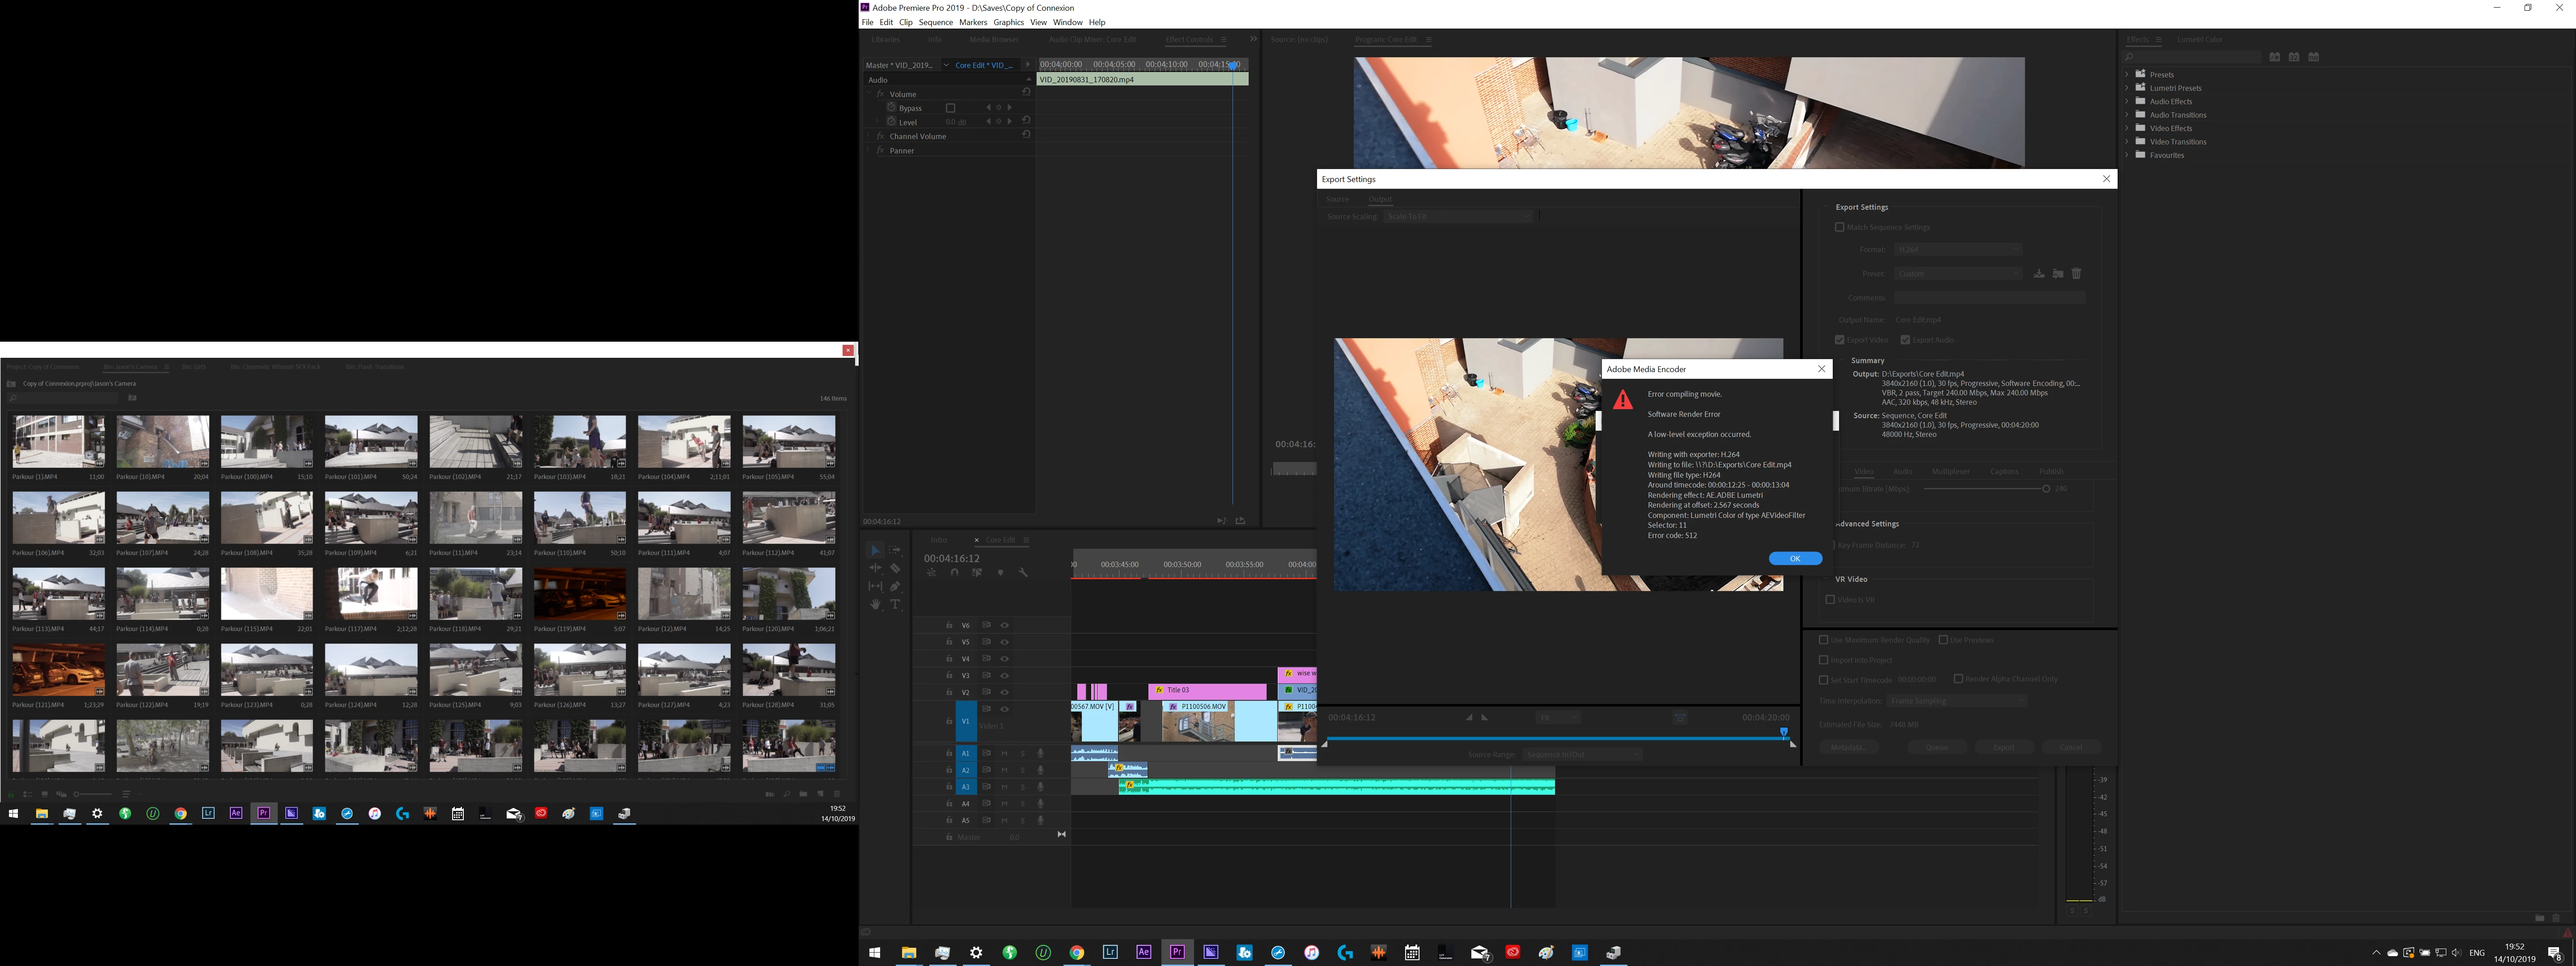Open timeline display settings wrench
This screenshot has height=966, width=2576.
[x=1023, y=573]
